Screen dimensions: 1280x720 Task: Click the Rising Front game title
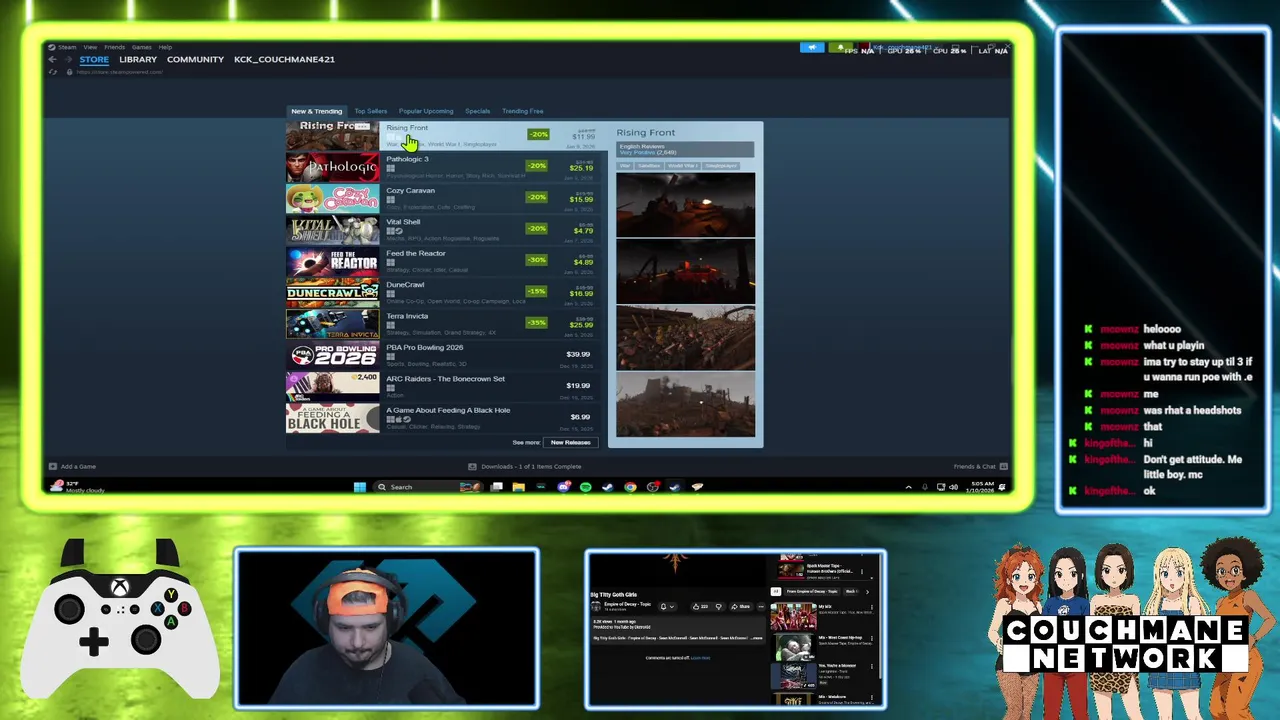407,128
